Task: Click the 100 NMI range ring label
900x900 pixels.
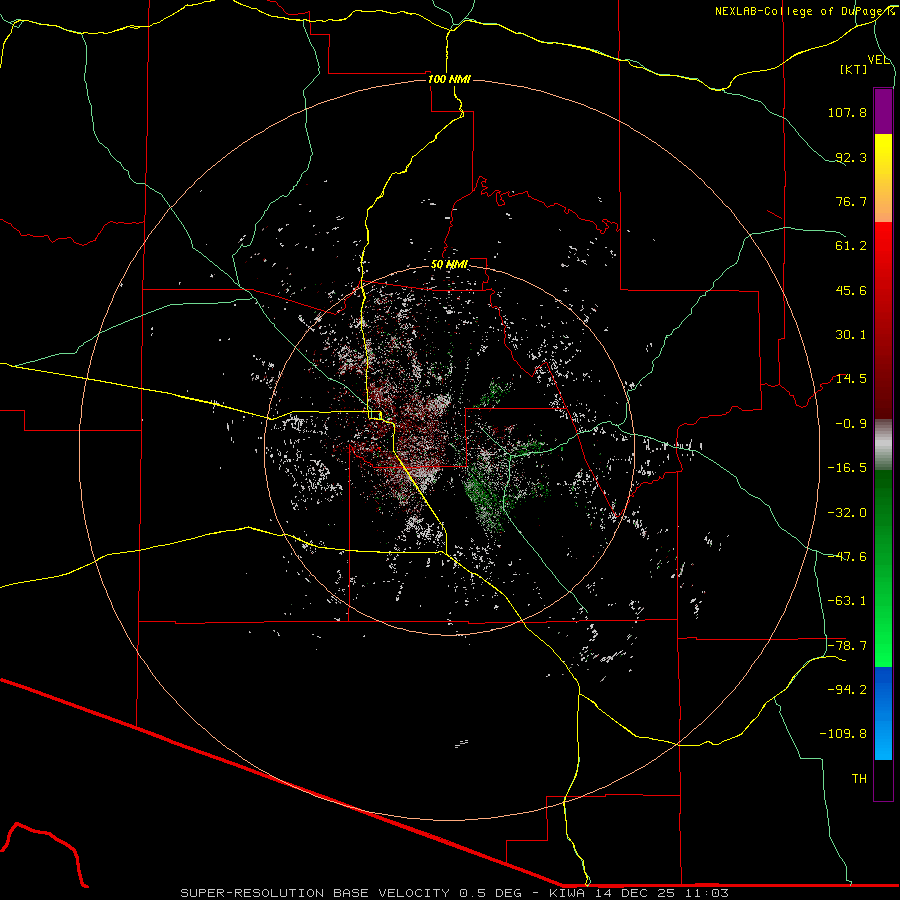Action: click(449, 79)
